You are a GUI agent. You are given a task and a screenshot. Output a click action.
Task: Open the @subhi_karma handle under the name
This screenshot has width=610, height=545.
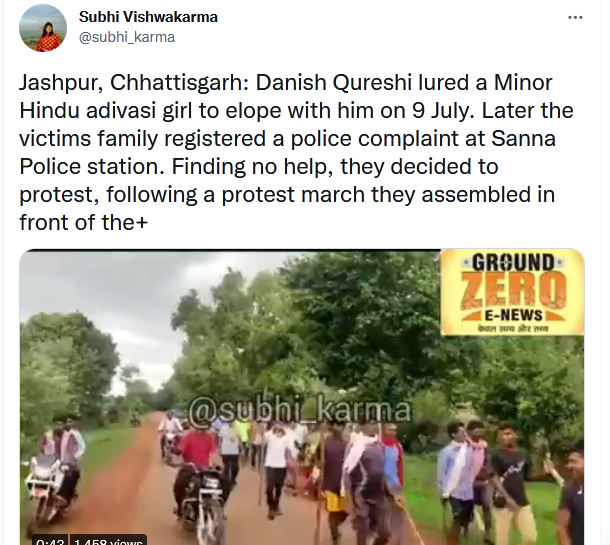click(x=127, y=37)
